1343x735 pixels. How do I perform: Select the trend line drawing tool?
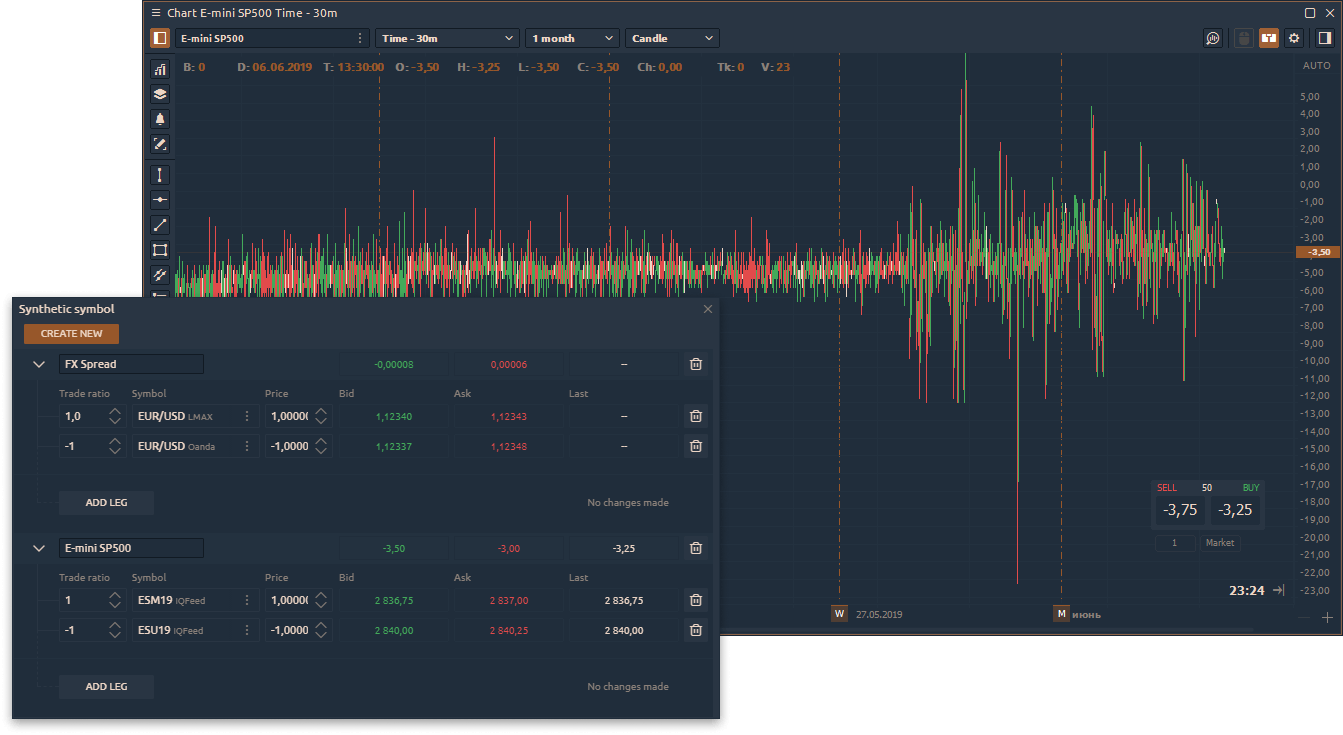[160, 225]
